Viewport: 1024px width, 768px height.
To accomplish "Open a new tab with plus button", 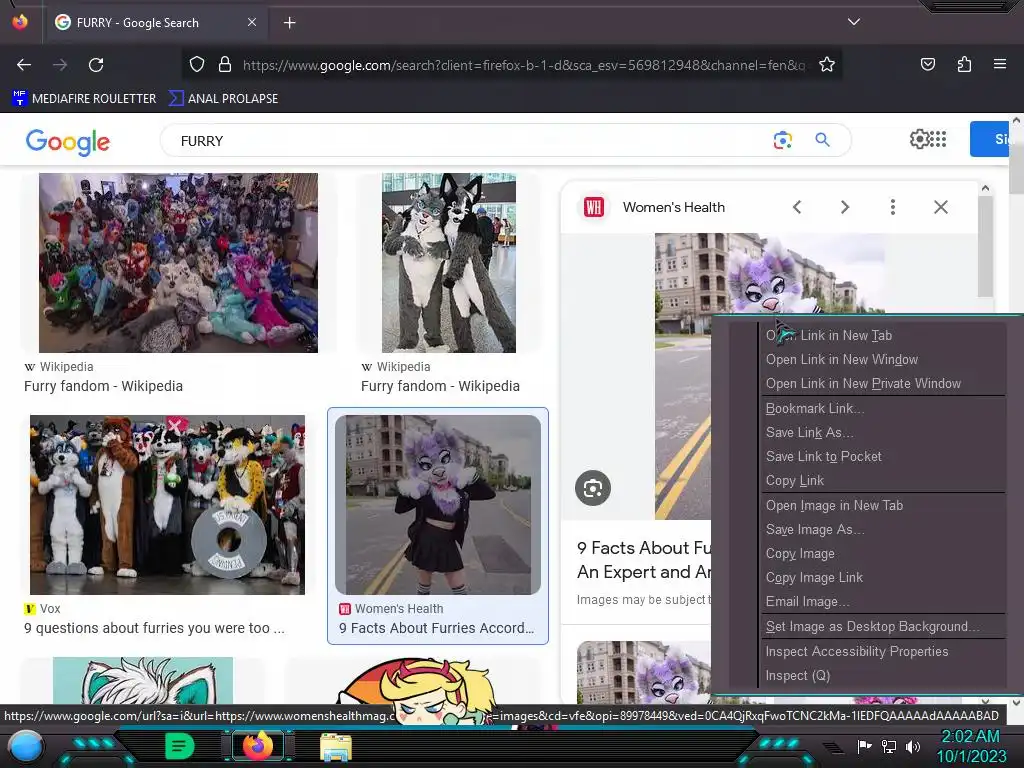I will click(x=289, y=23).
